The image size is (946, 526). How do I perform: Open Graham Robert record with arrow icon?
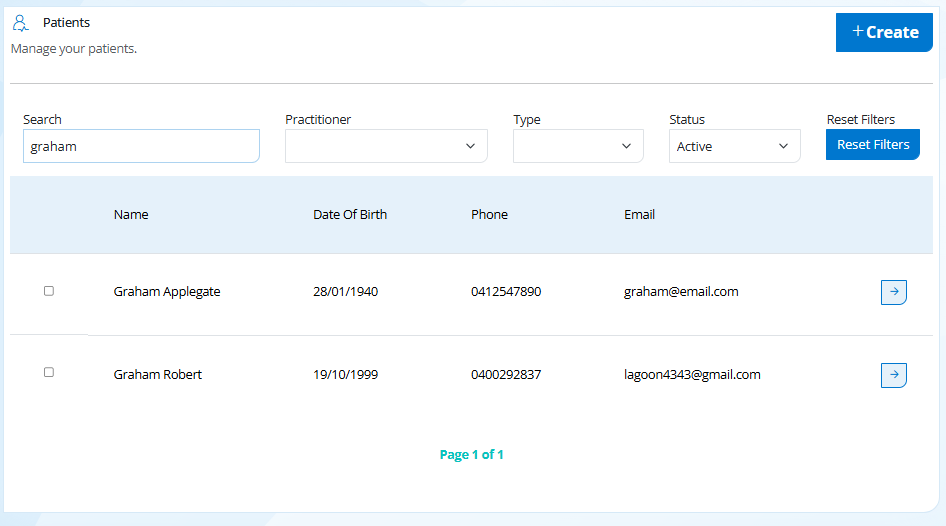click(x=894, y=375)
